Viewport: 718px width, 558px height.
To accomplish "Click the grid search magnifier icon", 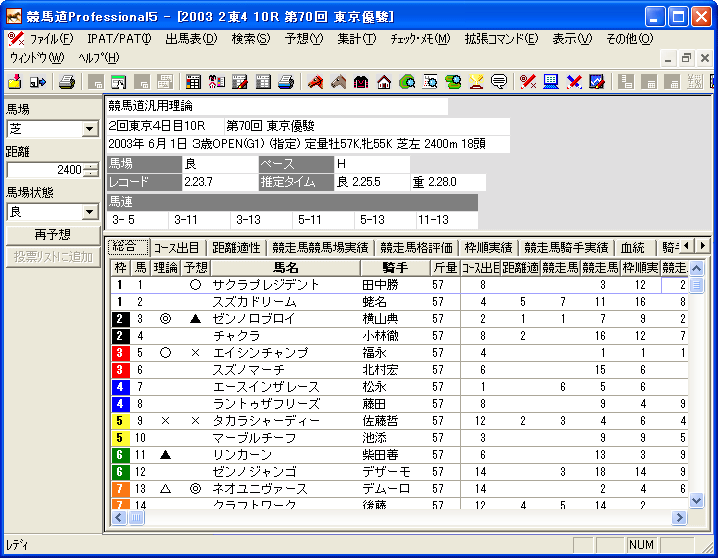I will [x=430, y=82].
